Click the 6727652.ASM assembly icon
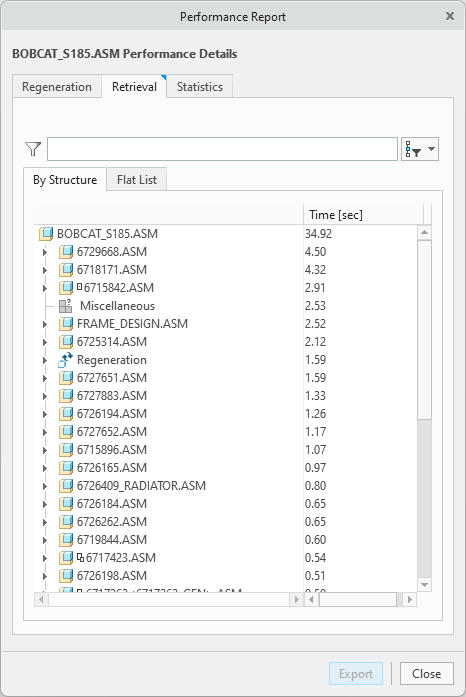The height and width of the screenshot is (697, 466). tap(66, 432)
